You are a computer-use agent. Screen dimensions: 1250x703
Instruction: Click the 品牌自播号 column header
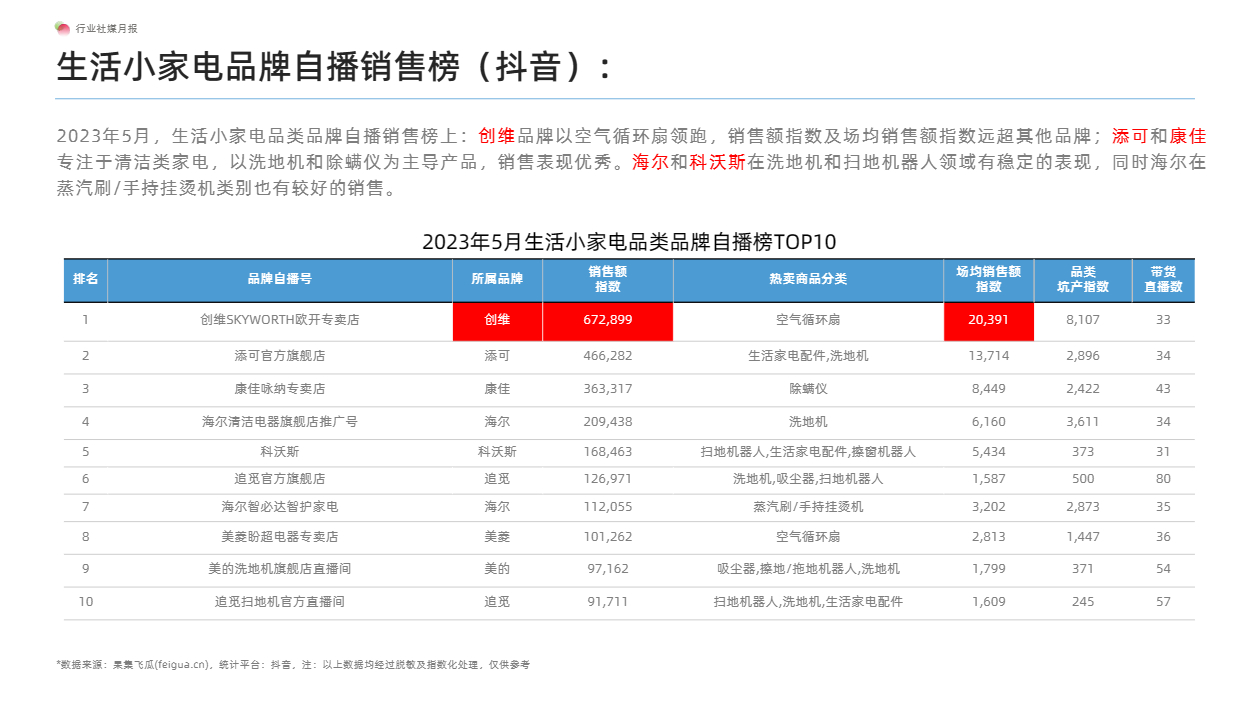click(280, 280)
